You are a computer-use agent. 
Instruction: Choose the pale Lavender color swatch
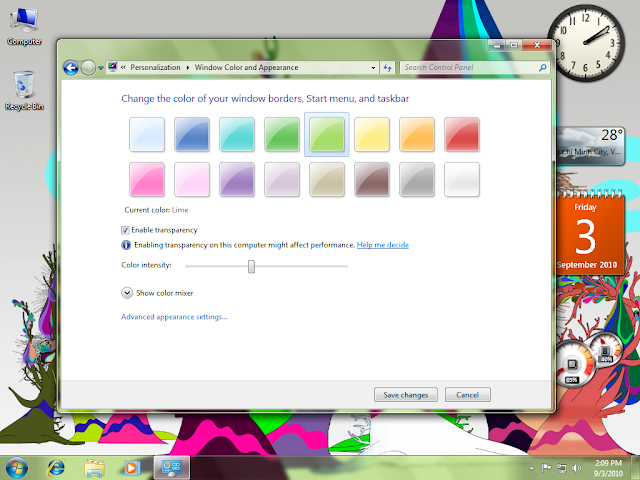[282, 179]
